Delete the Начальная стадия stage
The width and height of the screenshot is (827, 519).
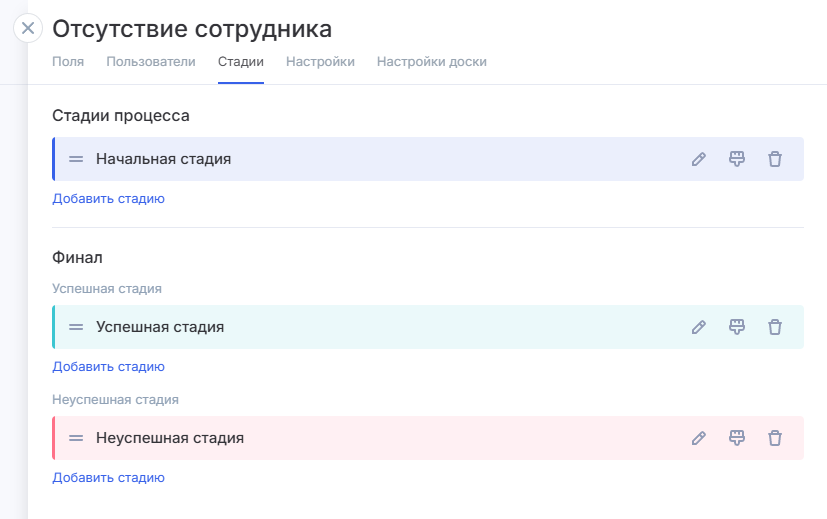point(775,159)
